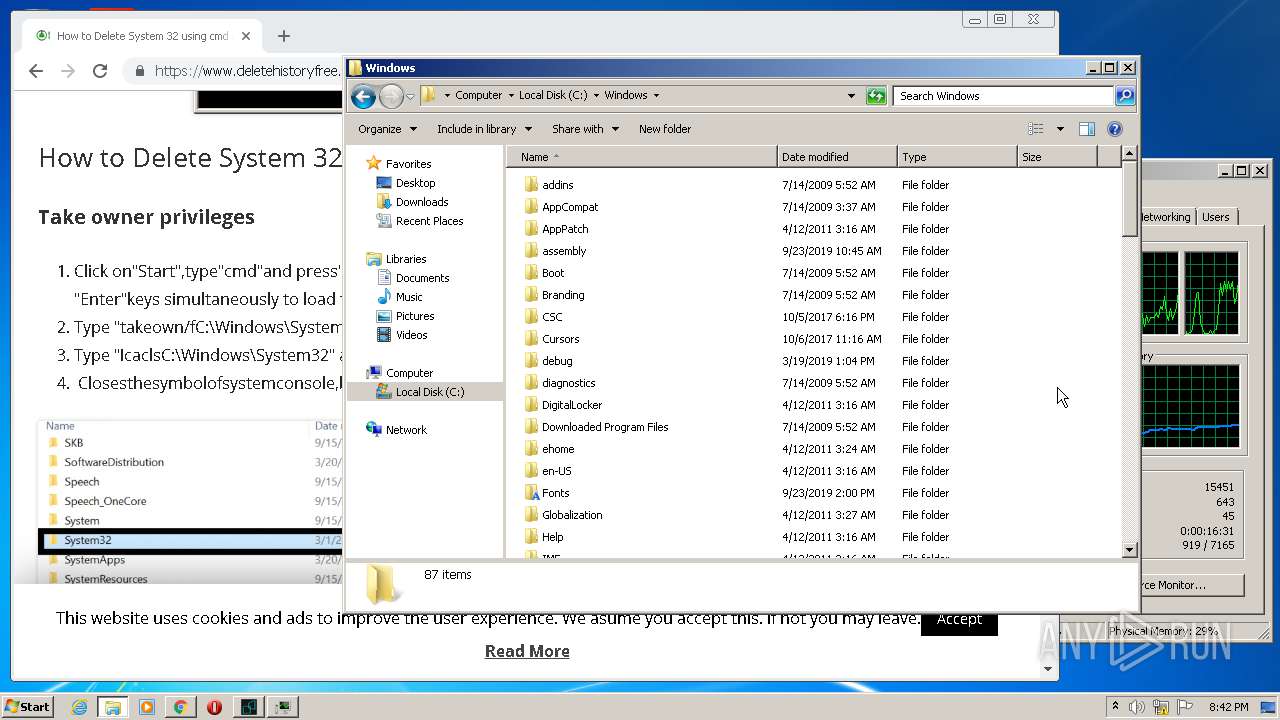Image resolution: width=1280 pixels, height=720 pixels.
Task: Open the Start menu
Action: (27, 707)
